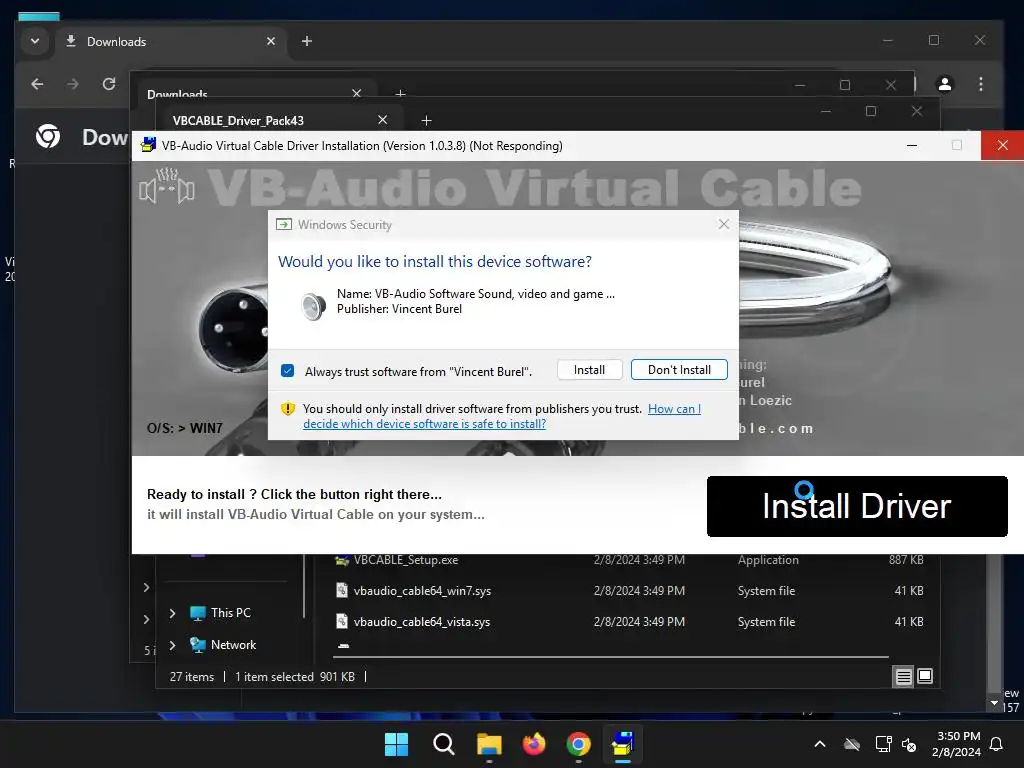
Task: Add a new tab next to VBCABLE_Driver_Pack43
Action: pyautogui.click(x=426, y=120)
